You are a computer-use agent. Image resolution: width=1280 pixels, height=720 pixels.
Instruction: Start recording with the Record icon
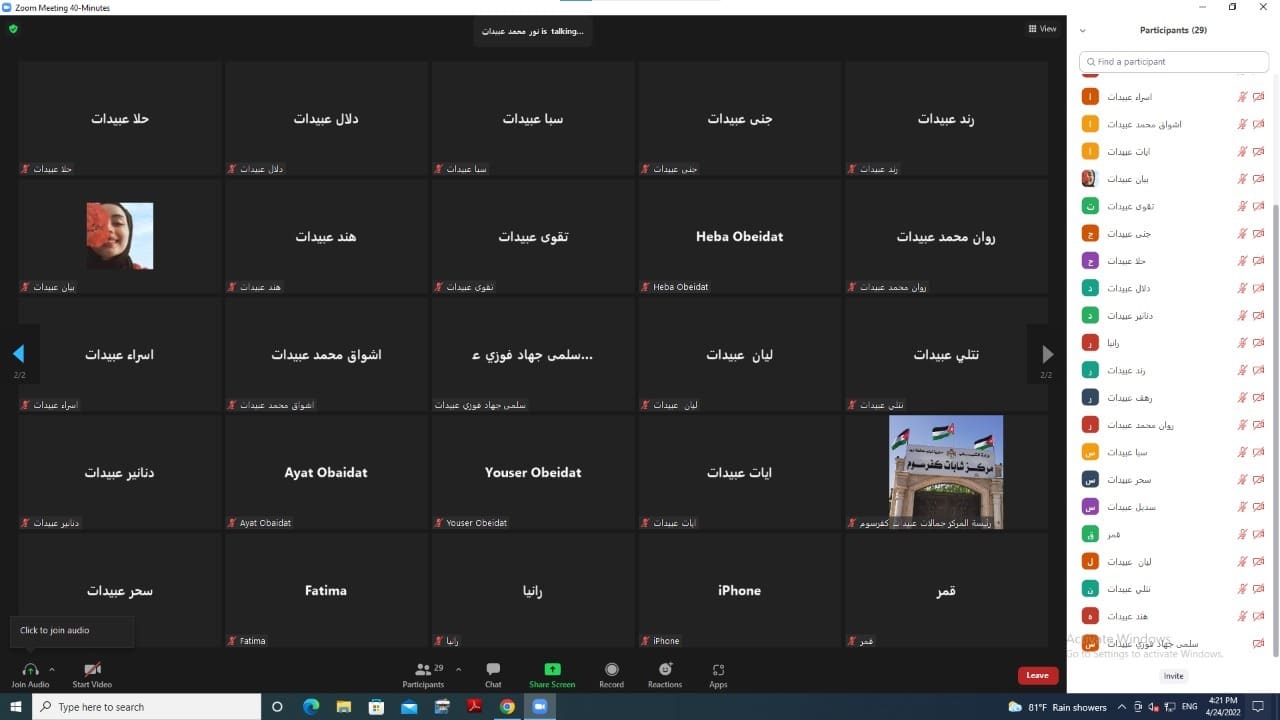pos(611,669)
